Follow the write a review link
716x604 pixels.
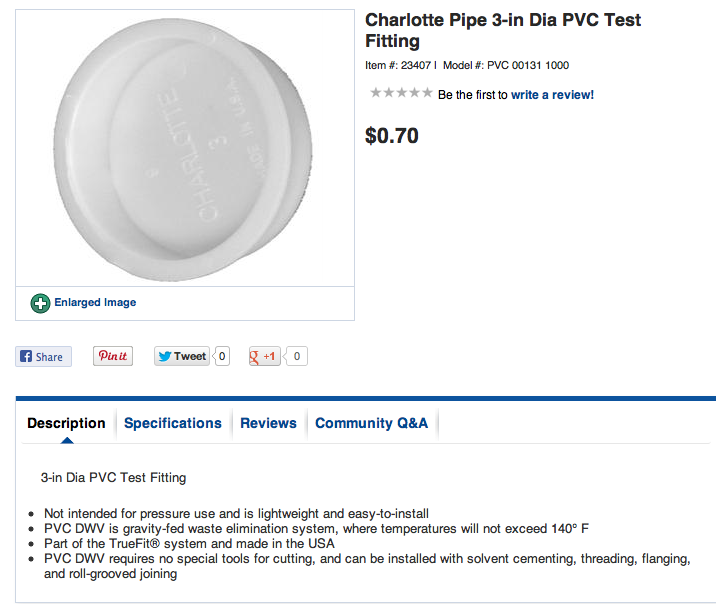click(x=552, y=95)
